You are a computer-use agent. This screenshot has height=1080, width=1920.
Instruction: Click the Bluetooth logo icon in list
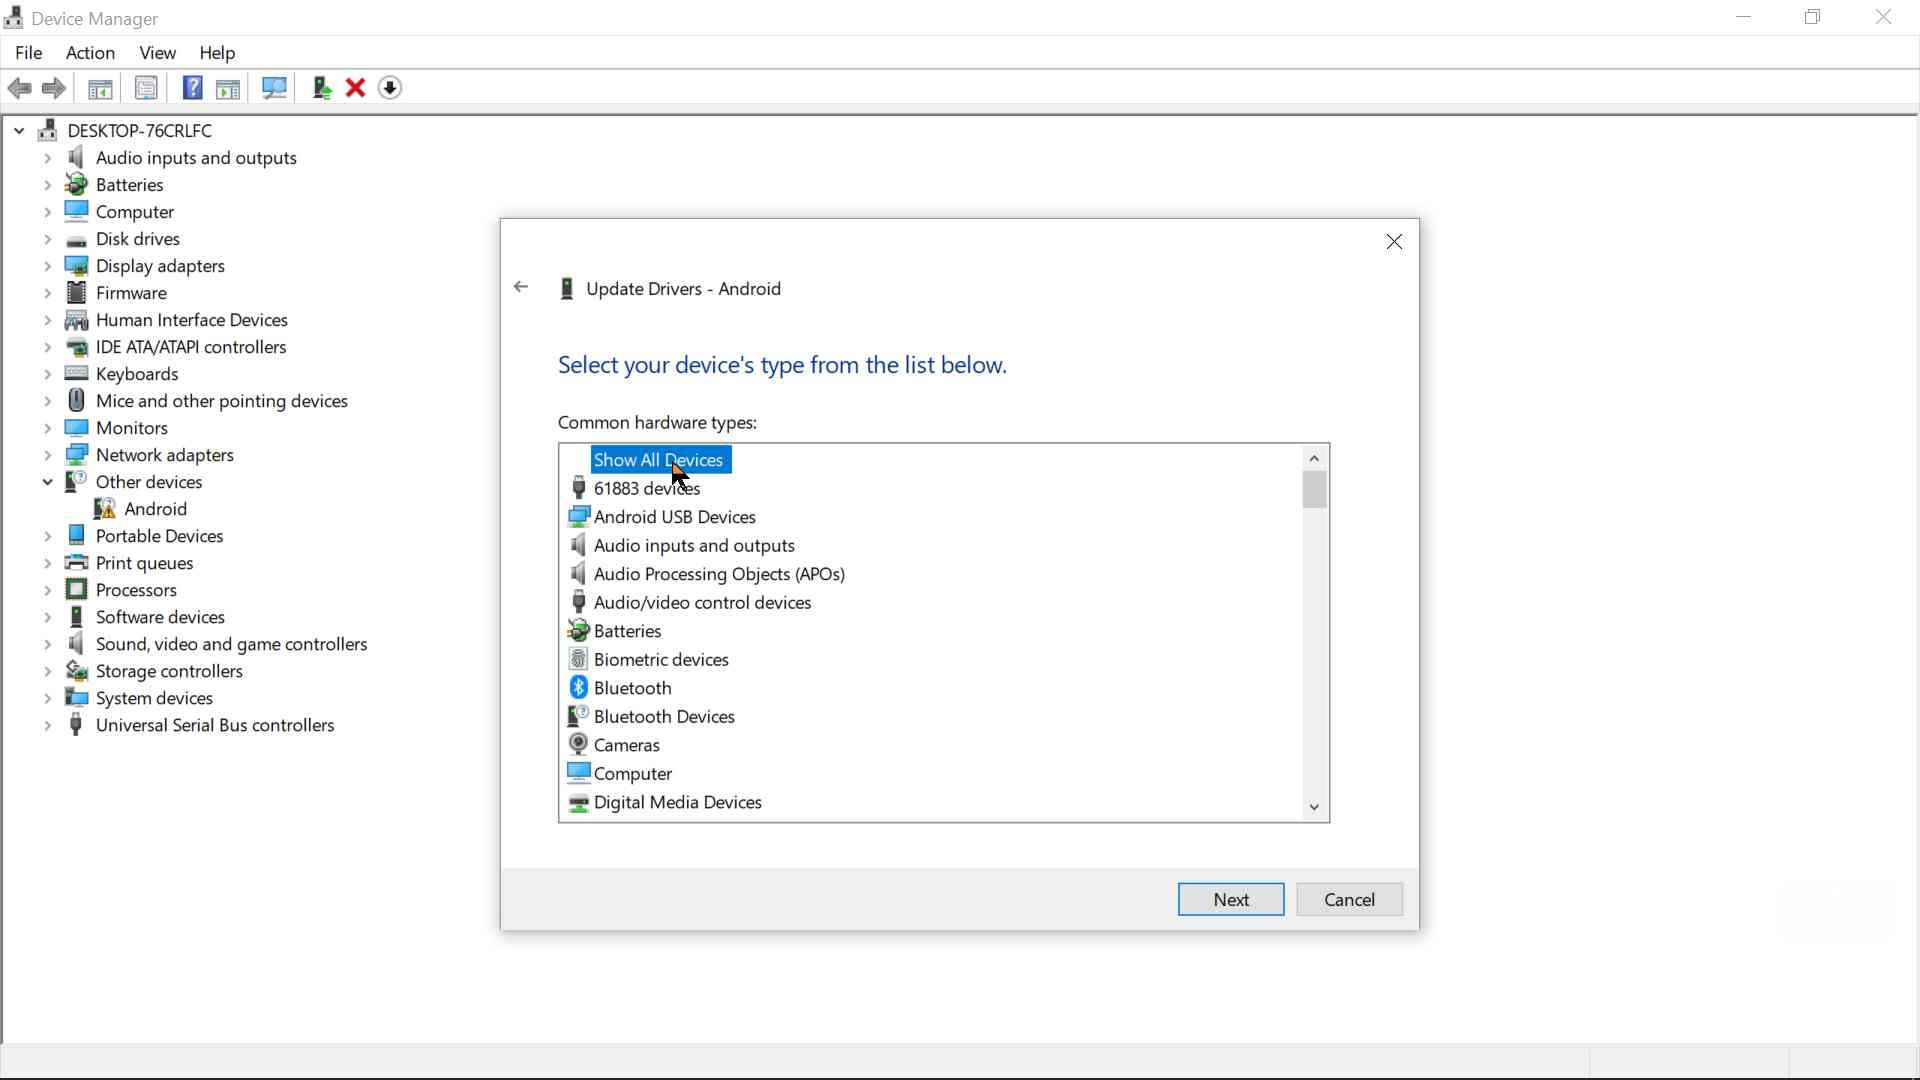578,688
